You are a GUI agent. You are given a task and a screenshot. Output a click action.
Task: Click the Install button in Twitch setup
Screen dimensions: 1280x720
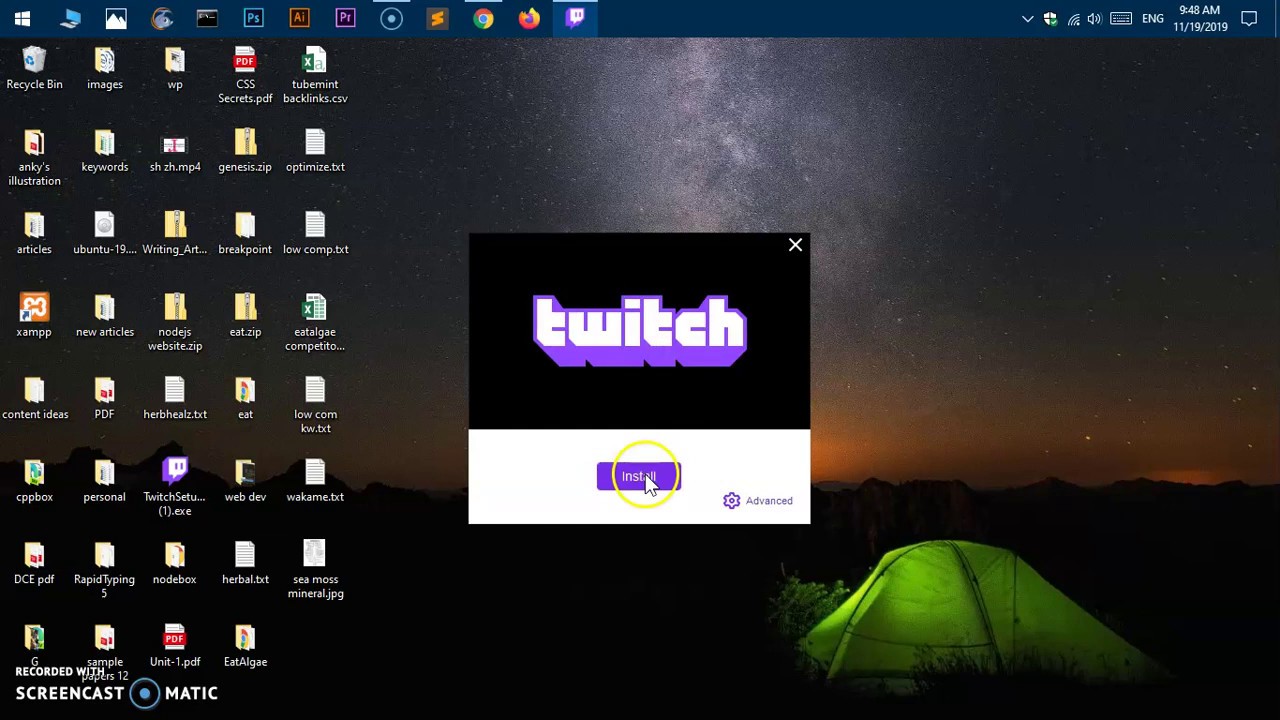638,476
